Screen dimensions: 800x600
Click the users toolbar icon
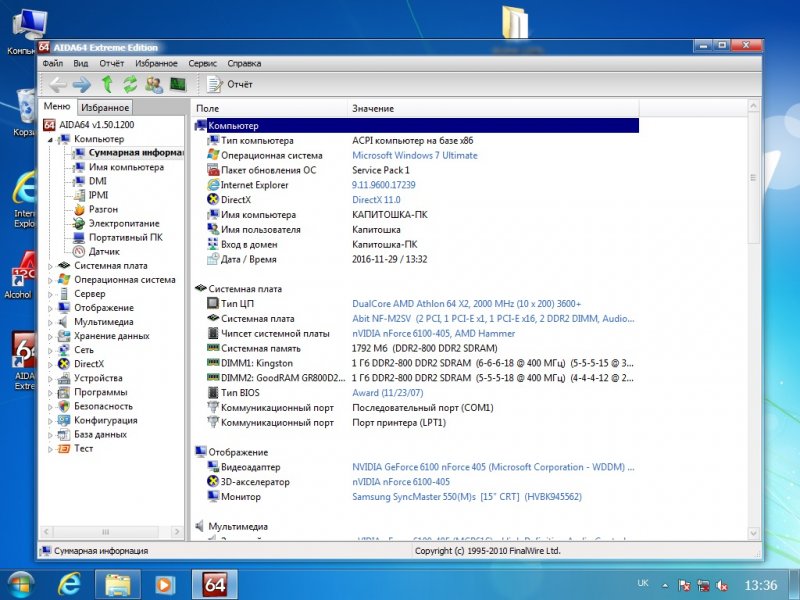pos(154,84)
